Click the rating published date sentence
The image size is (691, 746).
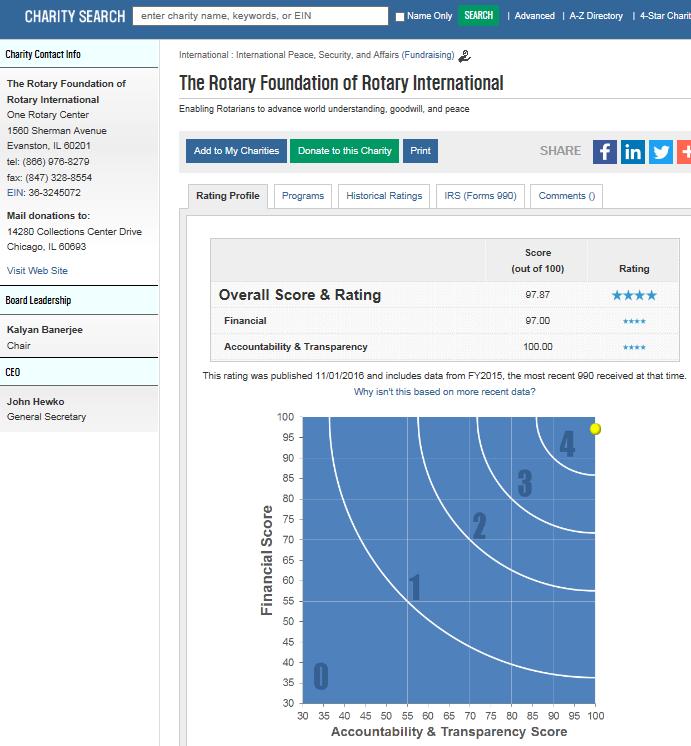444,376
